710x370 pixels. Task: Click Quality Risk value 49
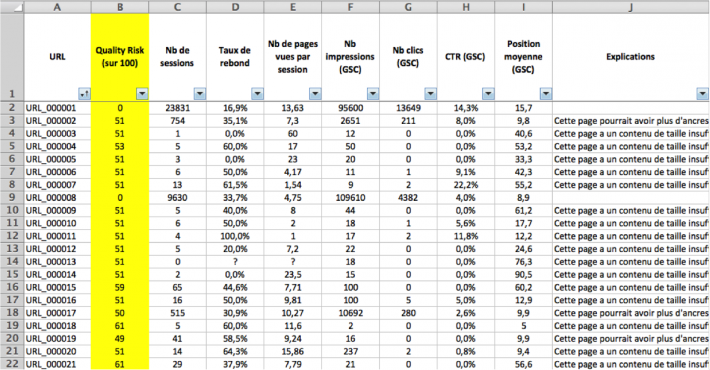tap(120, 338)
